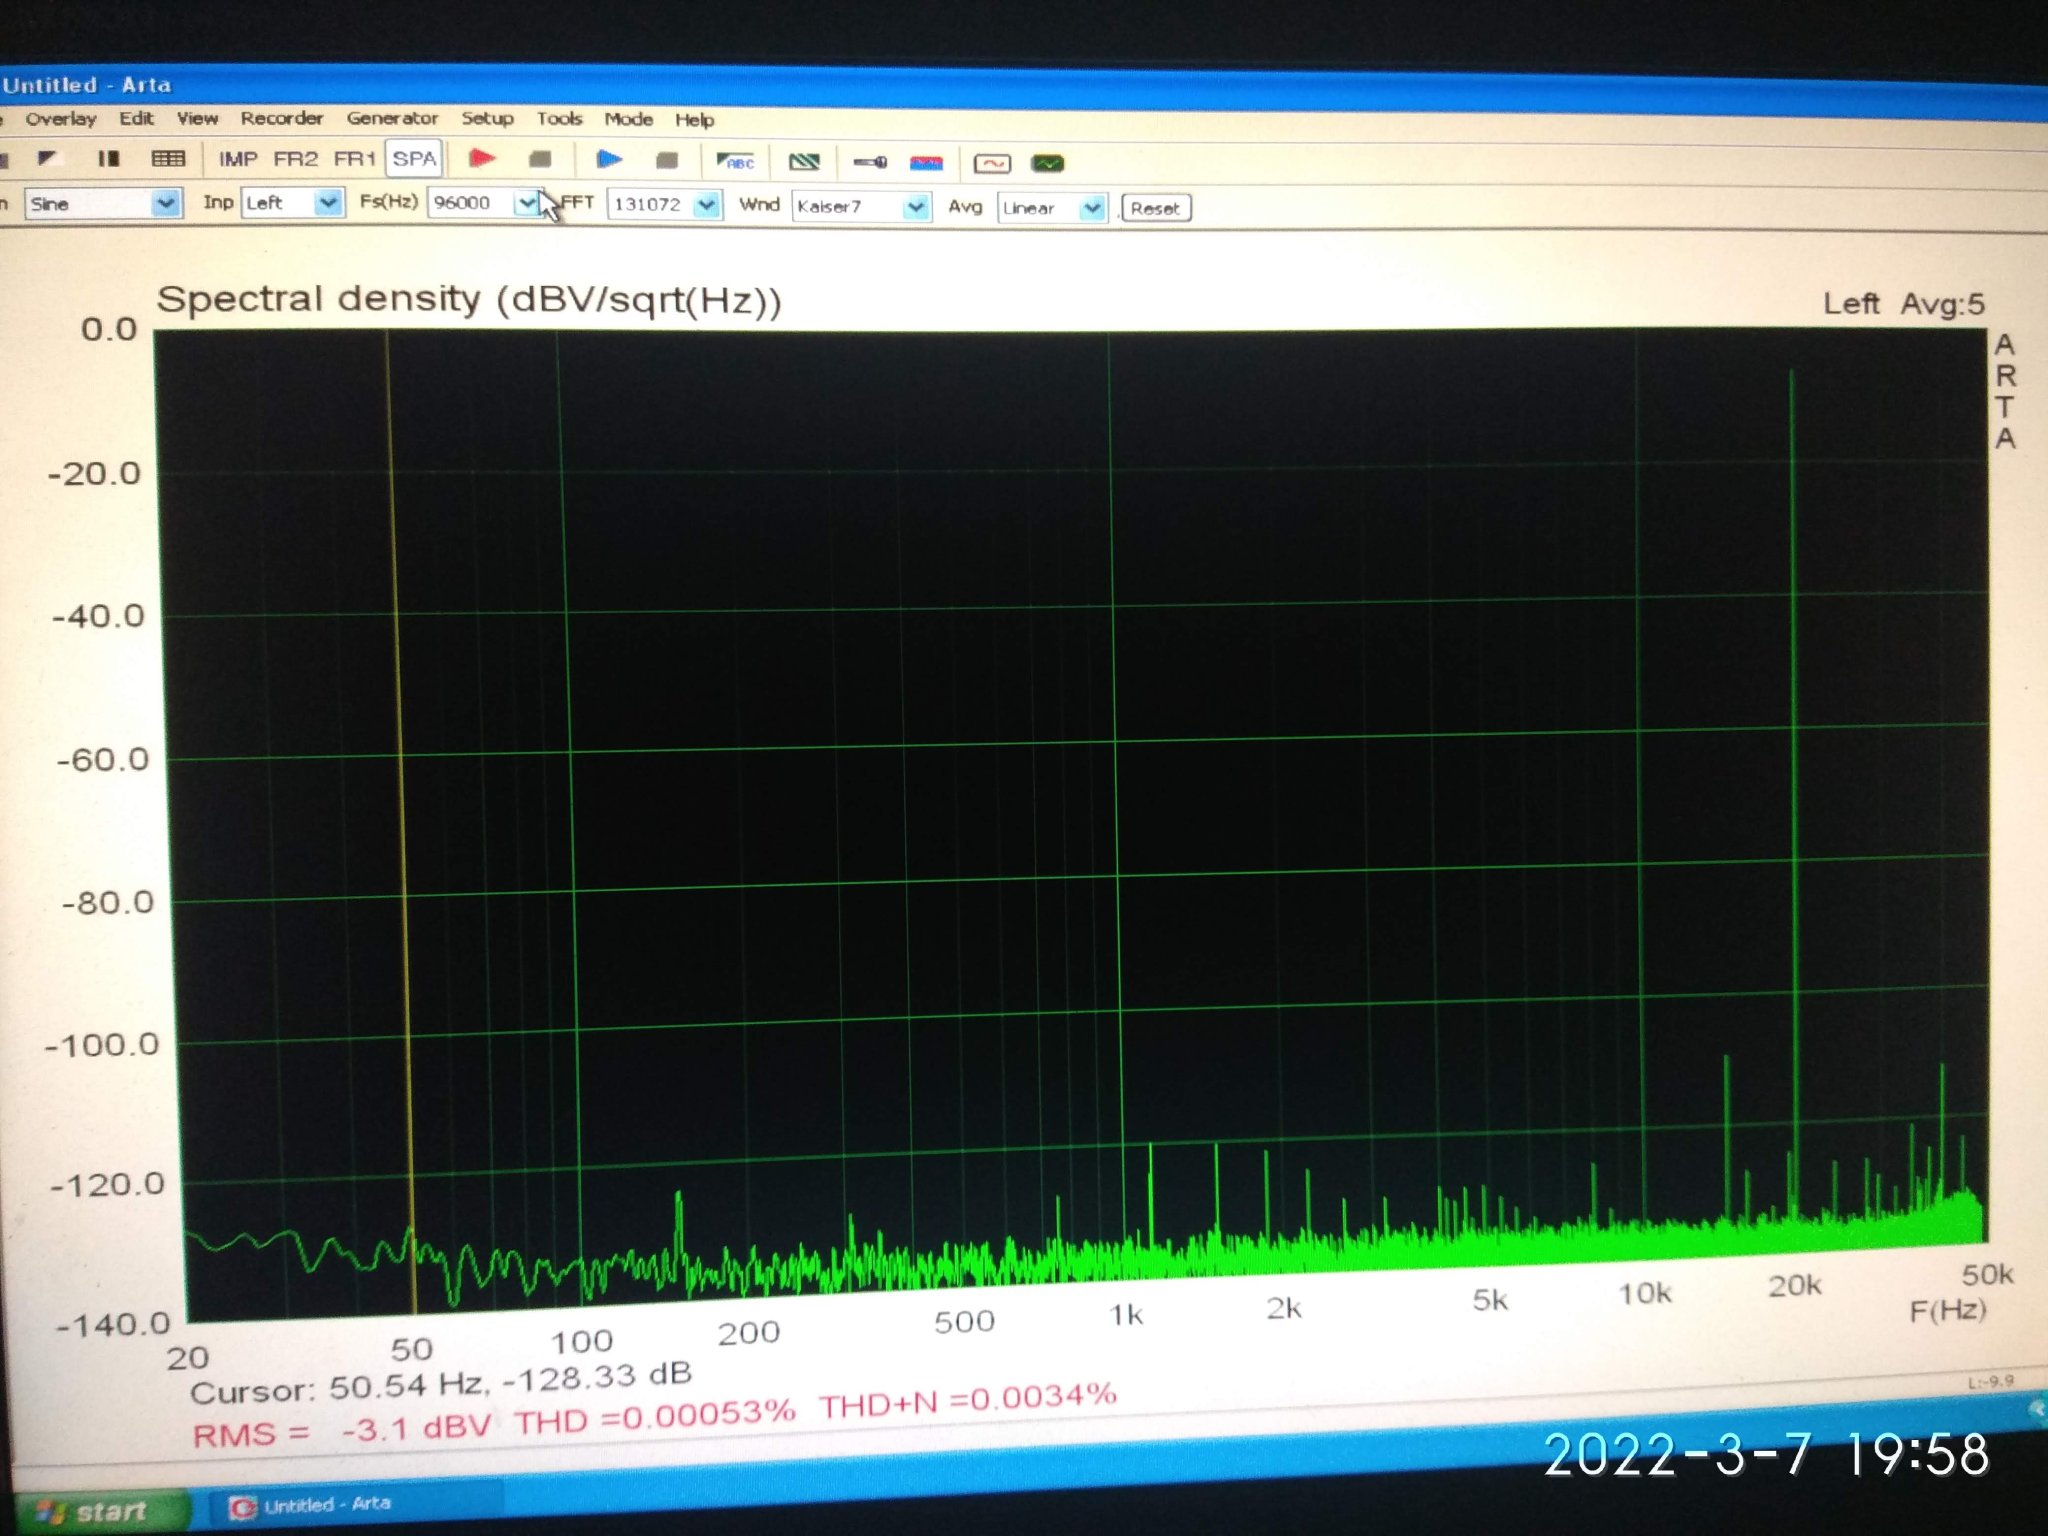The height and width of the screenshot is (1536, 2048).
Task: Click the black-and-white wedge icon
Action: (x=47, y=158)
